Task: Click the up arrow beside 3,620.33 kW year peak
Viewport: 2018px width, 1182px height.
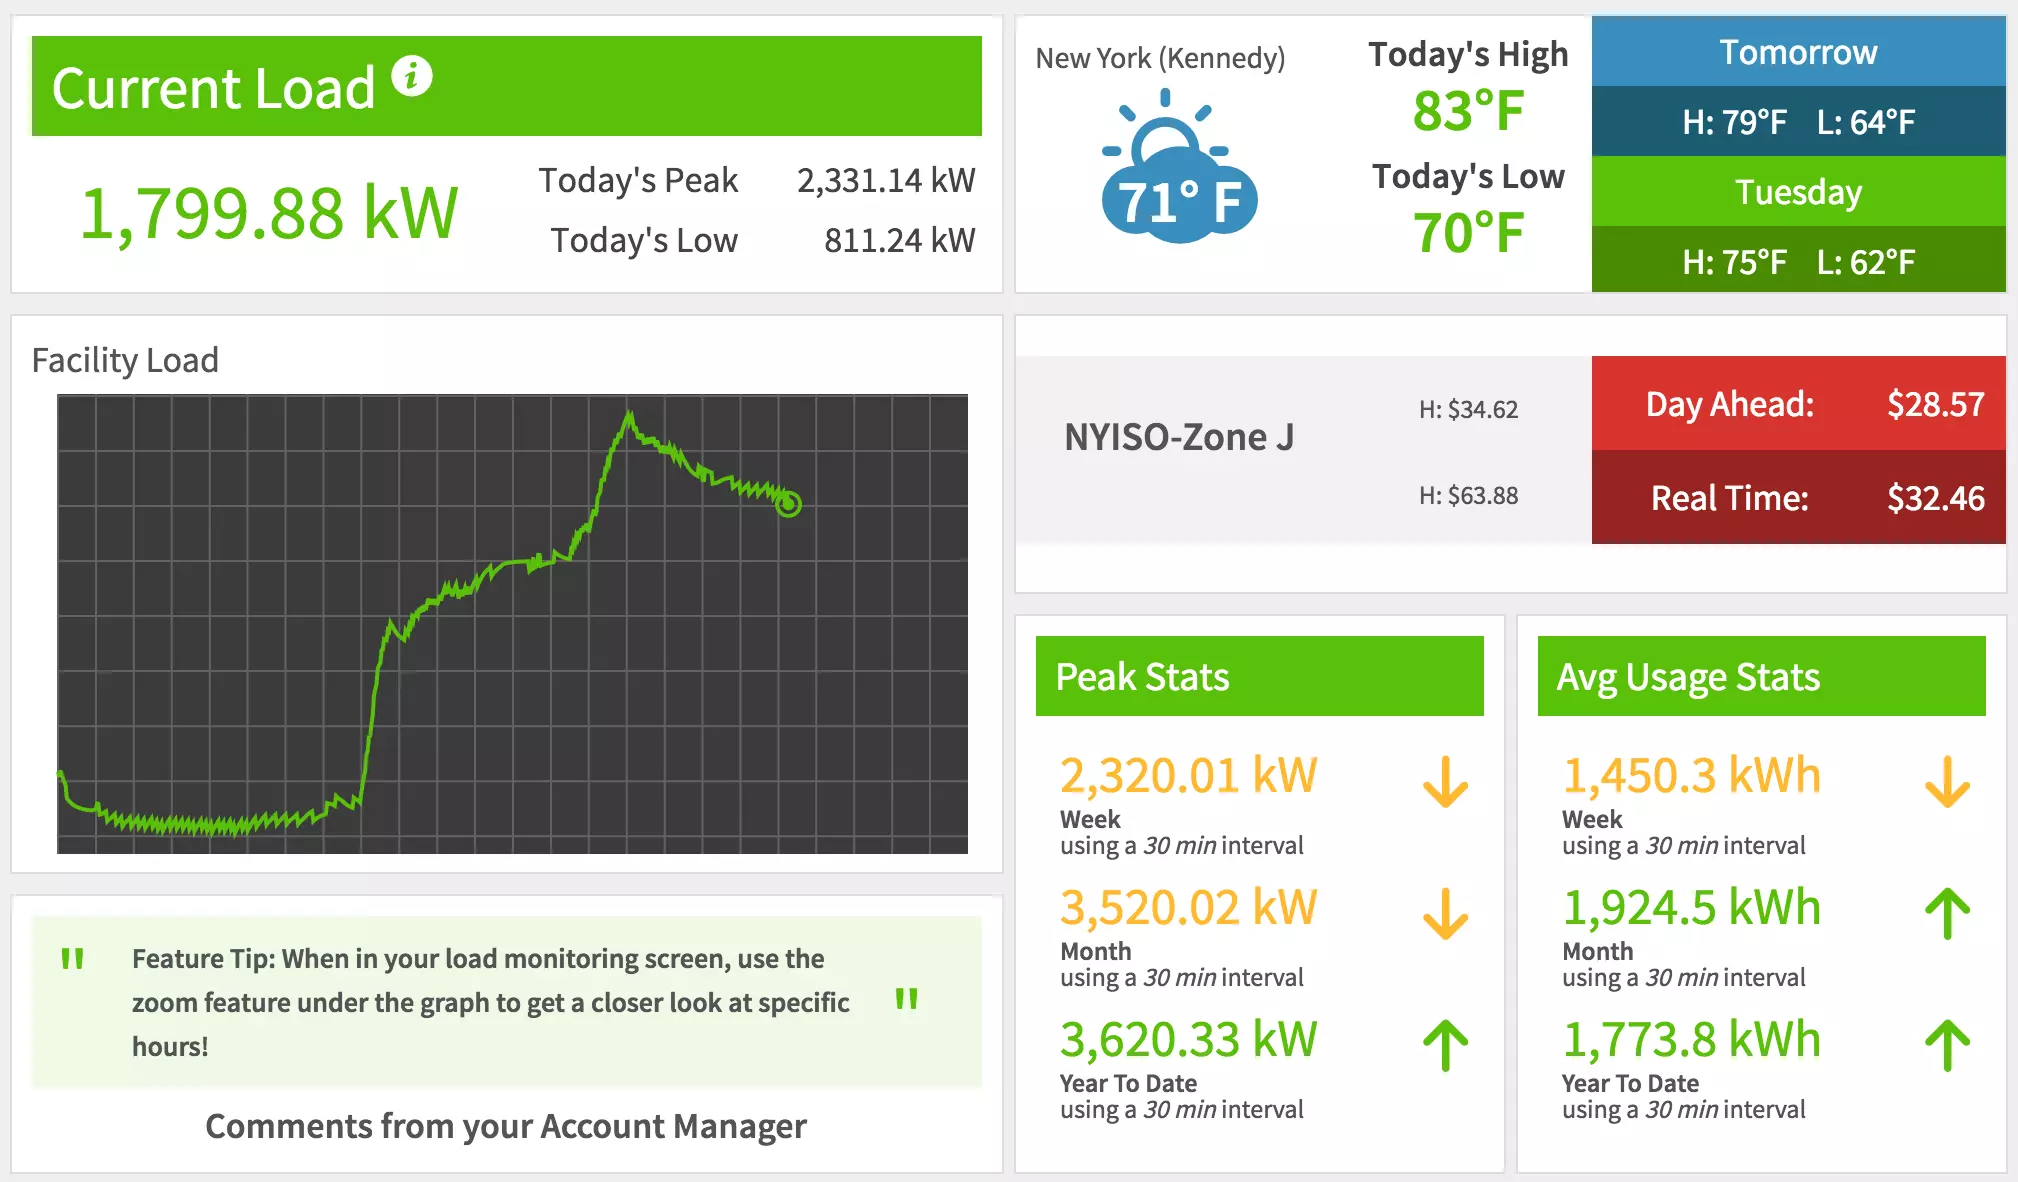Action: (x=1445, y=1045)
